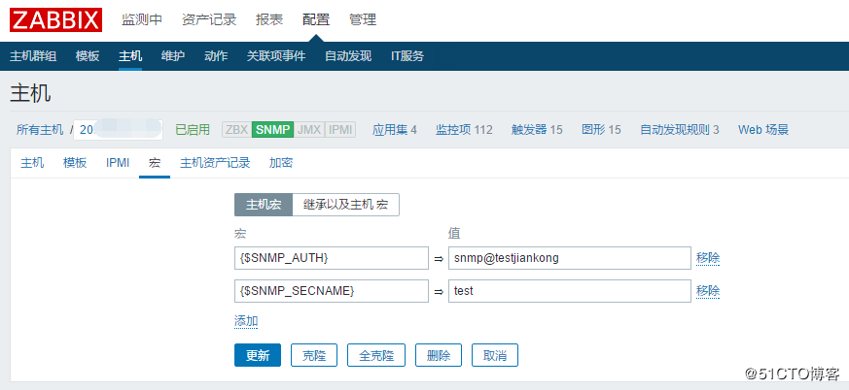Click the JMX availability indicator

pos(309,130)
